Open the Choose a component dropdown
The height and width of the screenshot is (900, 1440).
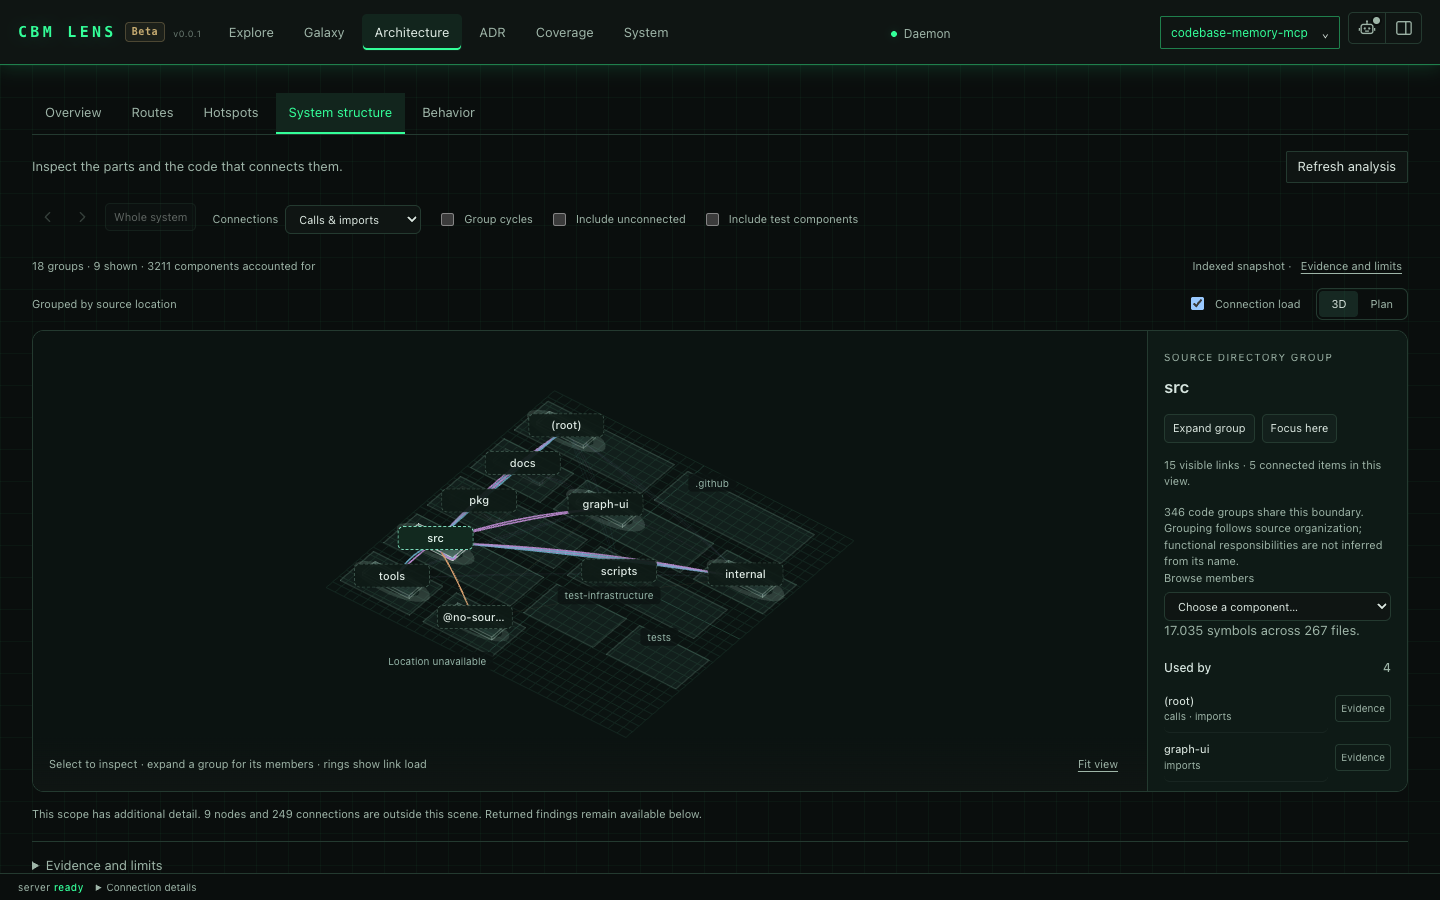coord(1277,606)
